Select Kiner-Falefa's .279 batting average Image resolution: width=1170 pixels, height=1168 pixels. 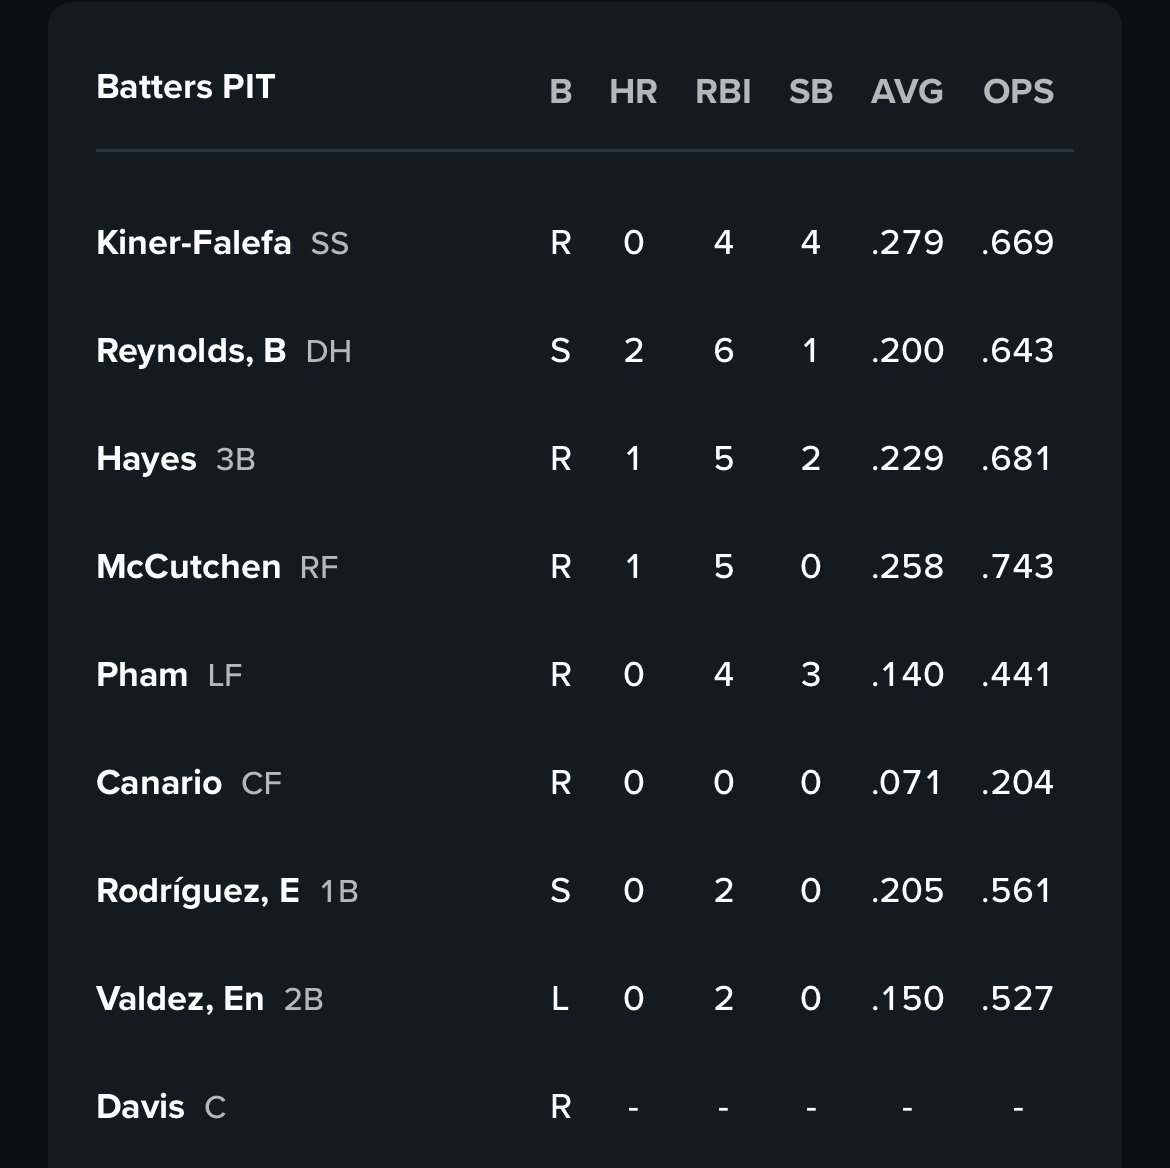coord(907,243)
